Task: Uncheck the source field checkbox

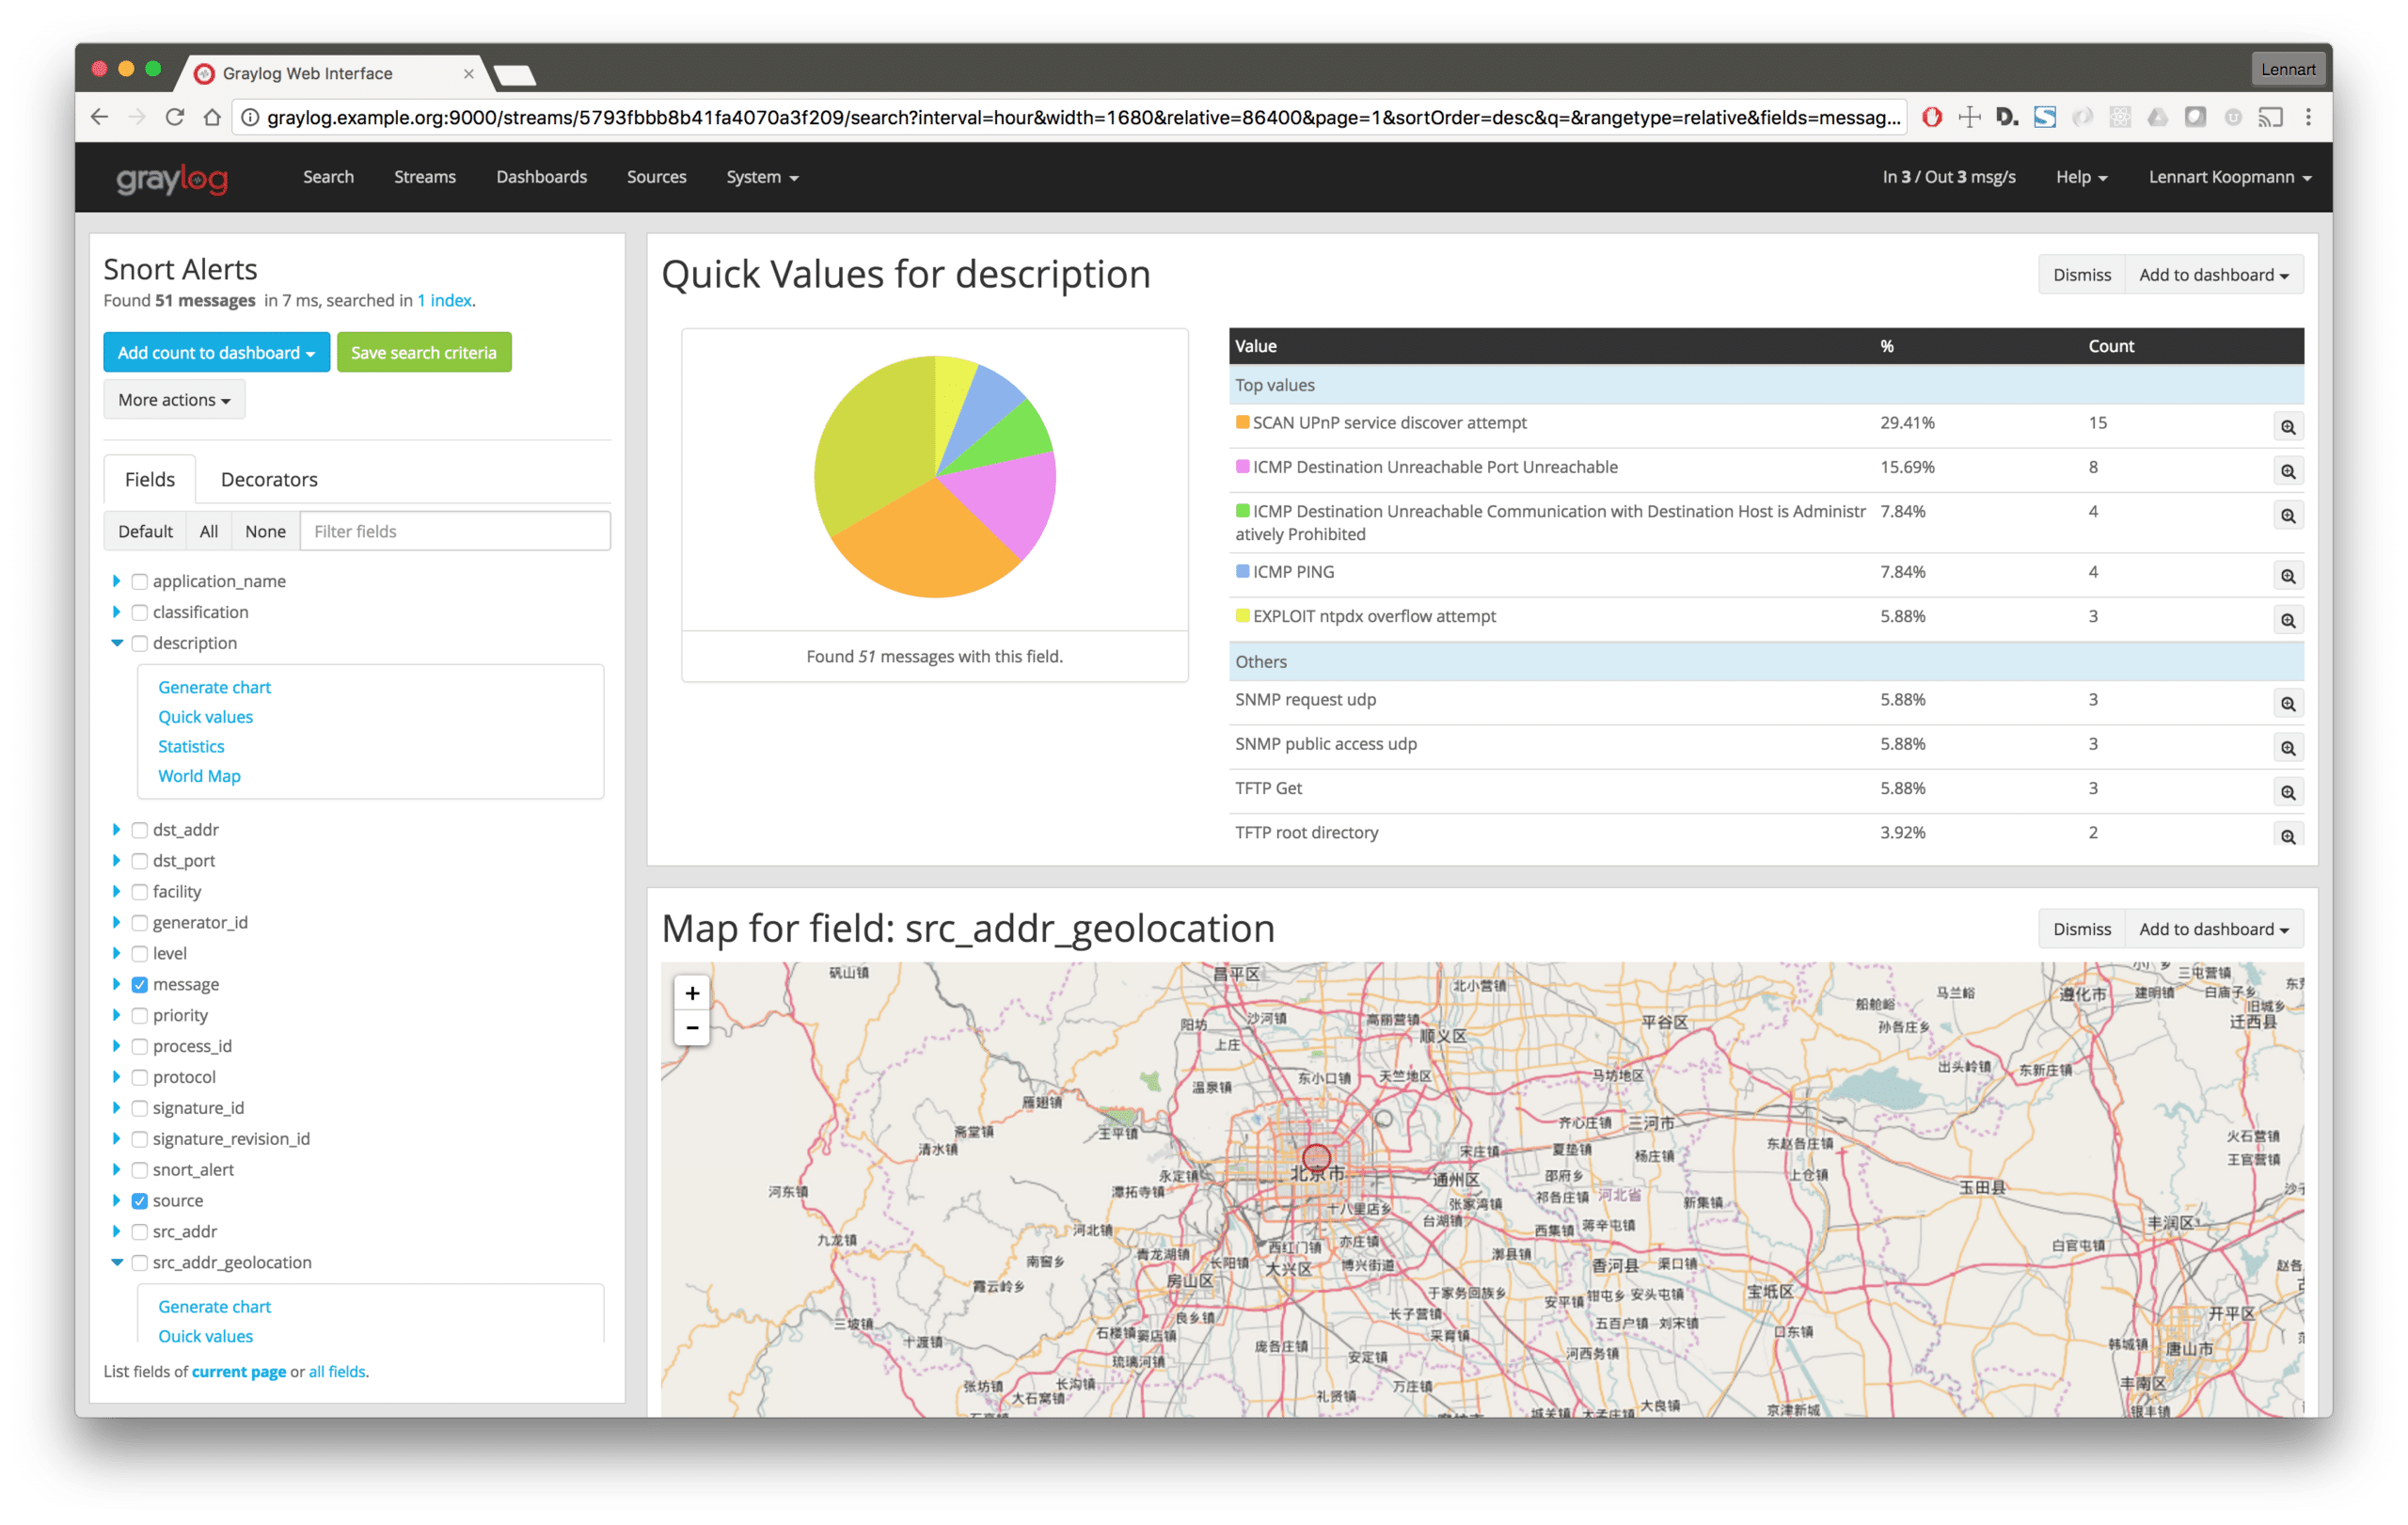Action: (140, 1200)
